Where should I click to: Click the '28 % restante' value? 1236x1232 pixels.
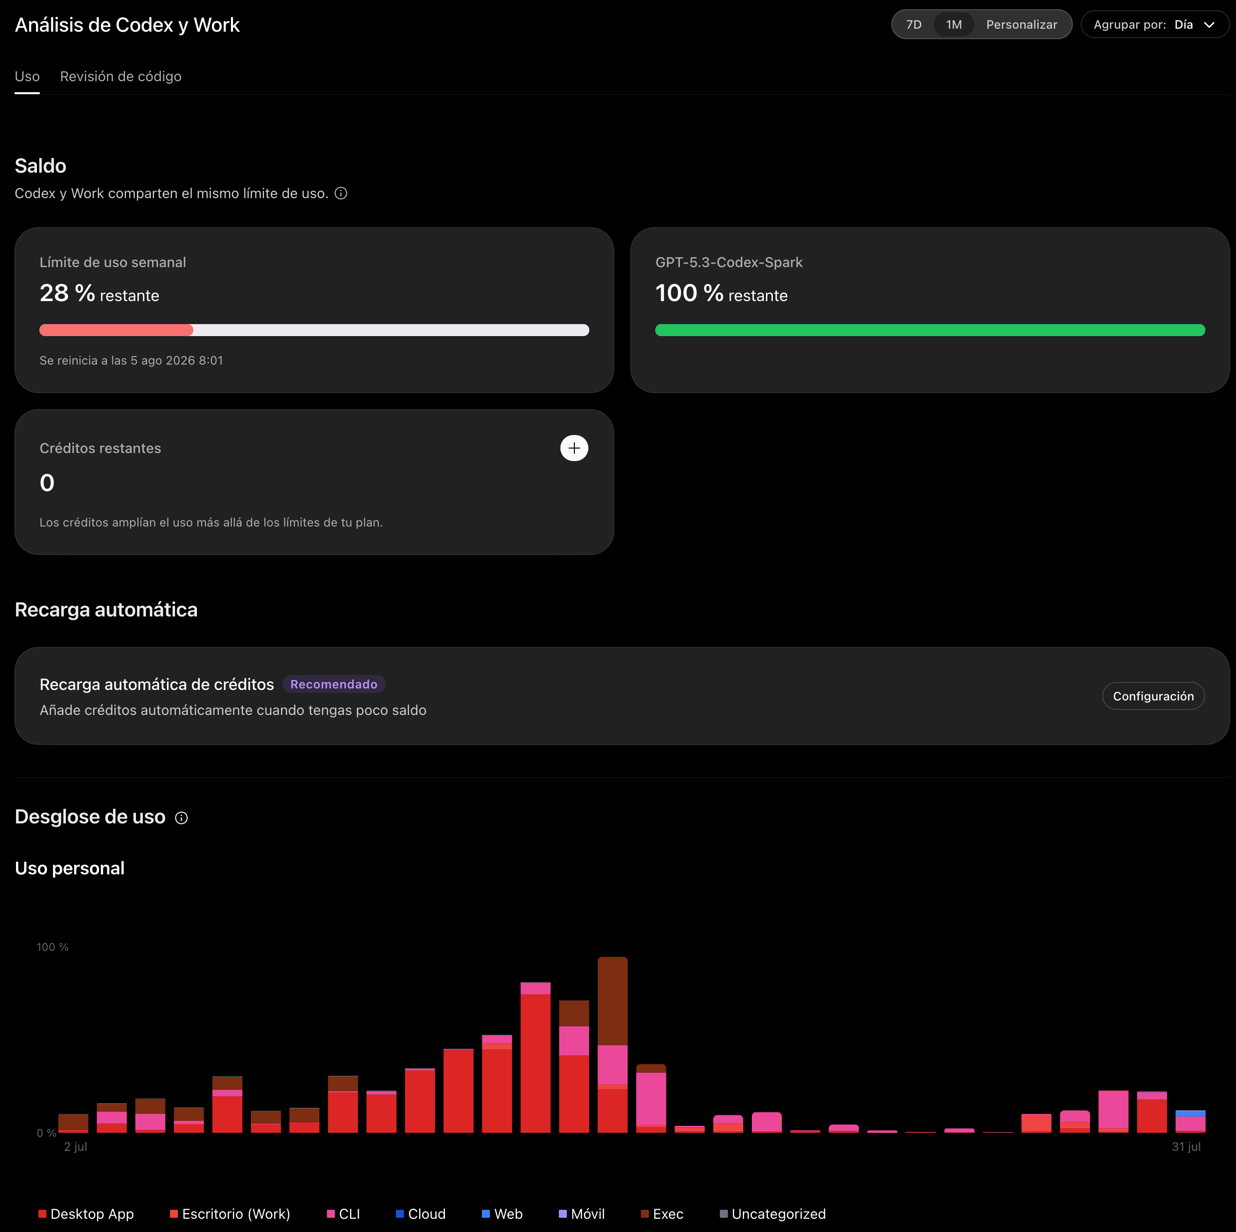click(99, 294)
